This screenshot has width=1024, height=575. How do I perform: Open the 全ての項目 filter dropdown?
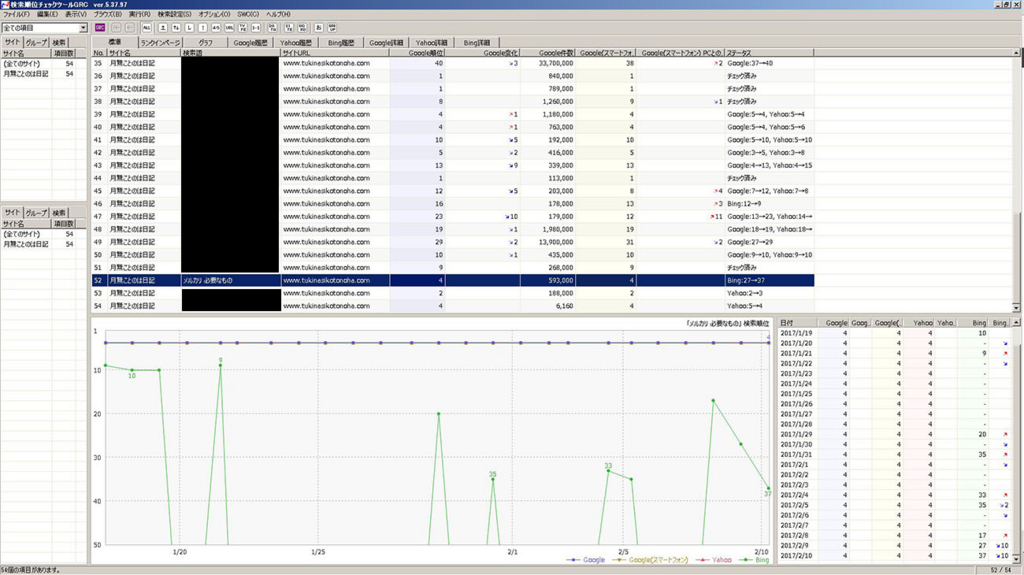click(83, 28)
